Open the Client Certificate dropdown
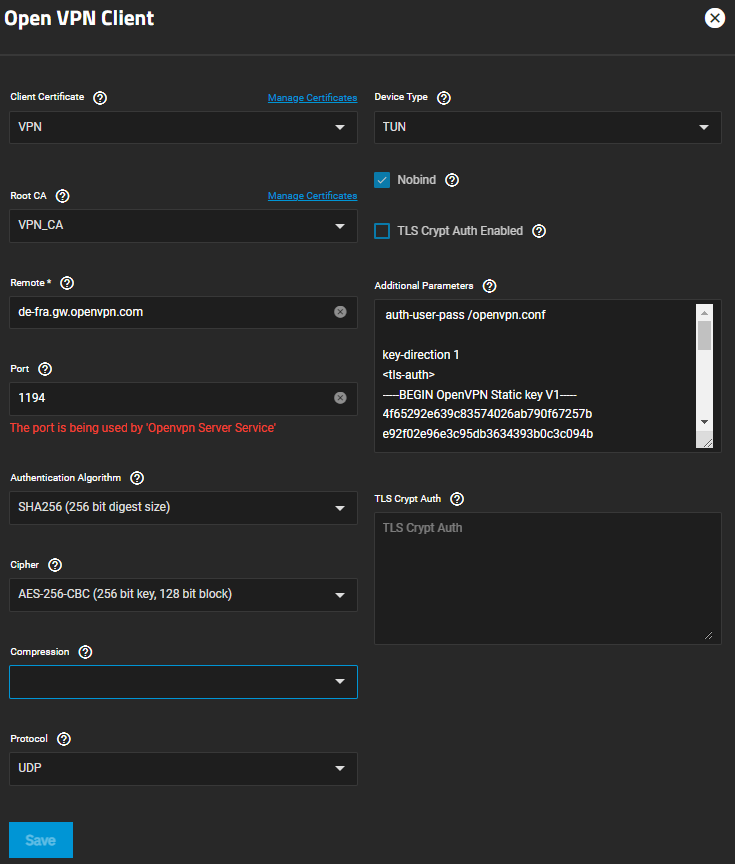 coord(183,127)
